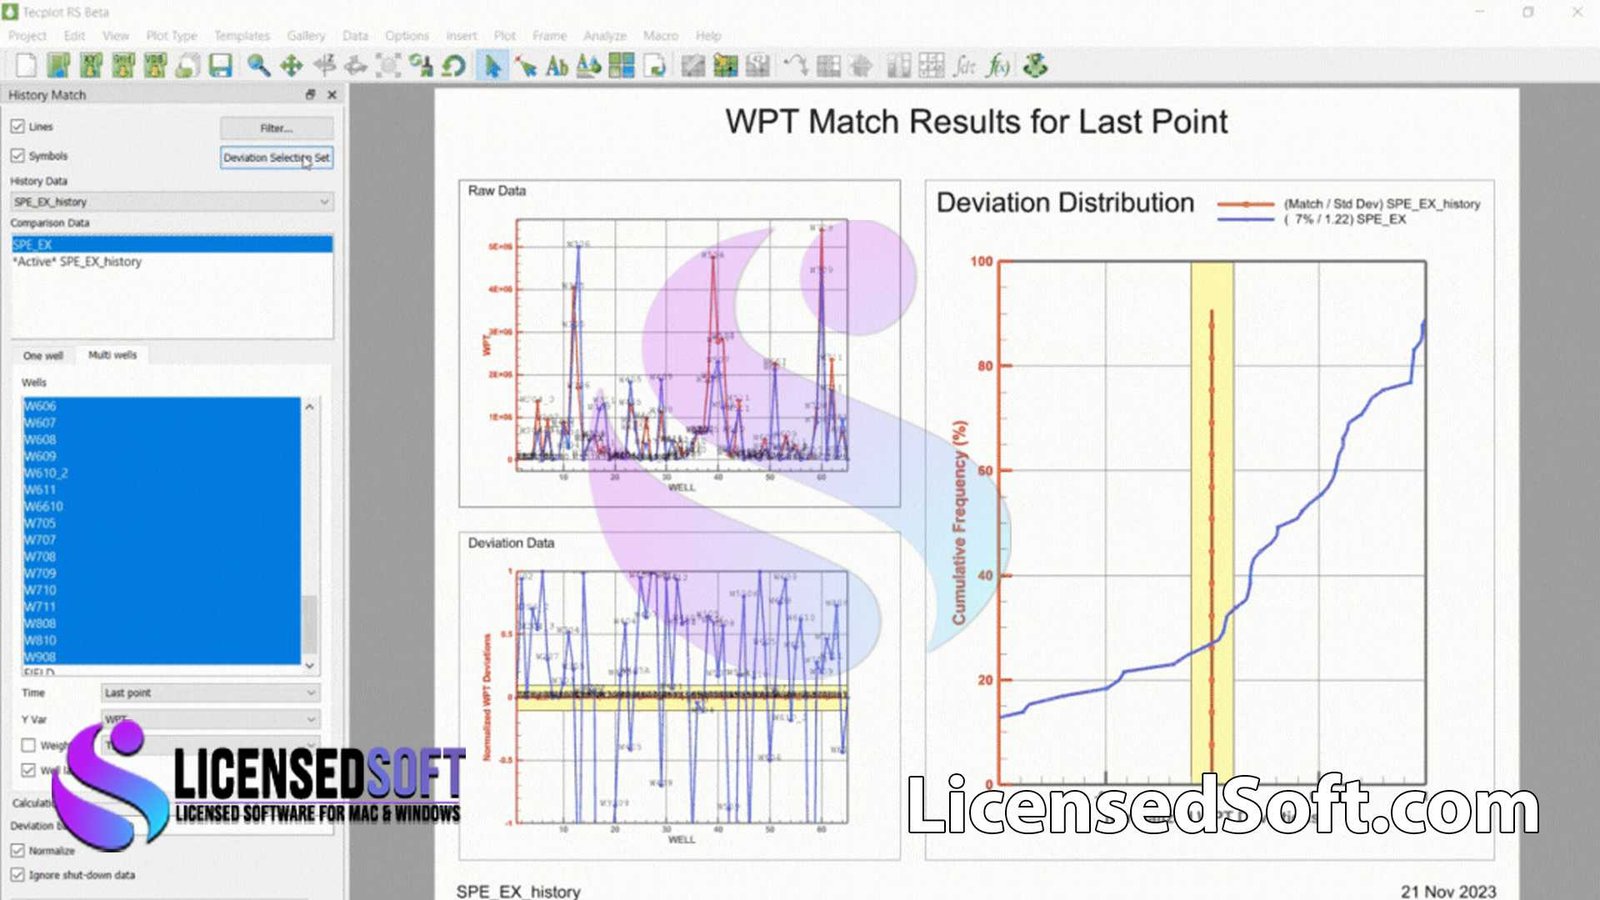1600x900 pixels.
Task: Click the New document icon in toolbar
Action: pos(26,66)
